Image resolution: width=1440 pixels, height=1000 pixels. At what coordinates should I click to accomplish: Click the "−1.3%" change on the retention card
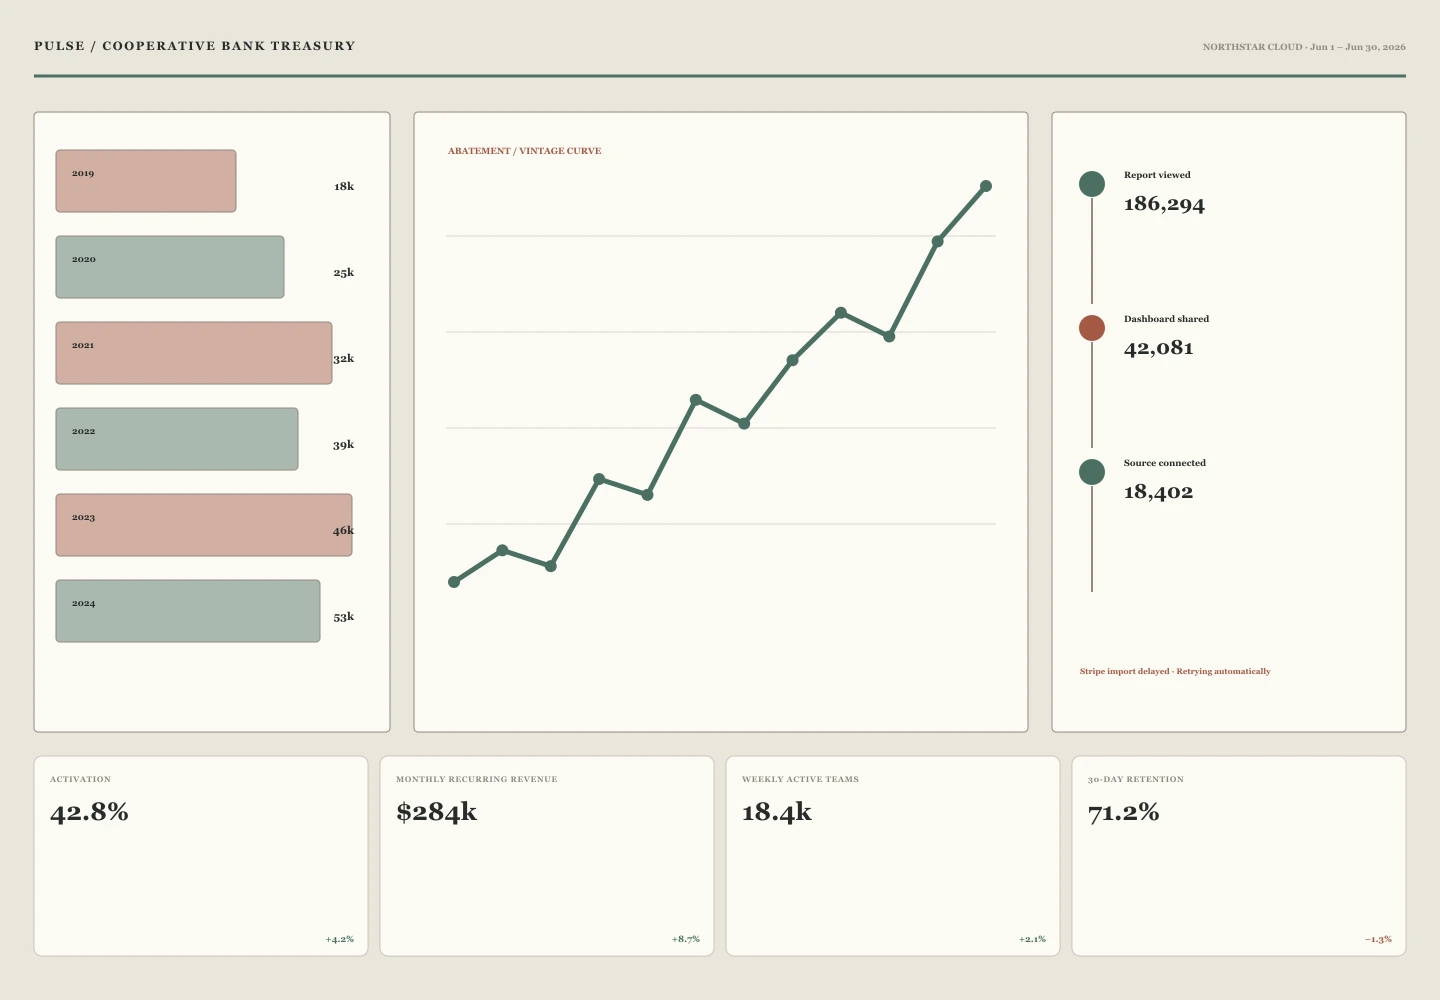1378,940
